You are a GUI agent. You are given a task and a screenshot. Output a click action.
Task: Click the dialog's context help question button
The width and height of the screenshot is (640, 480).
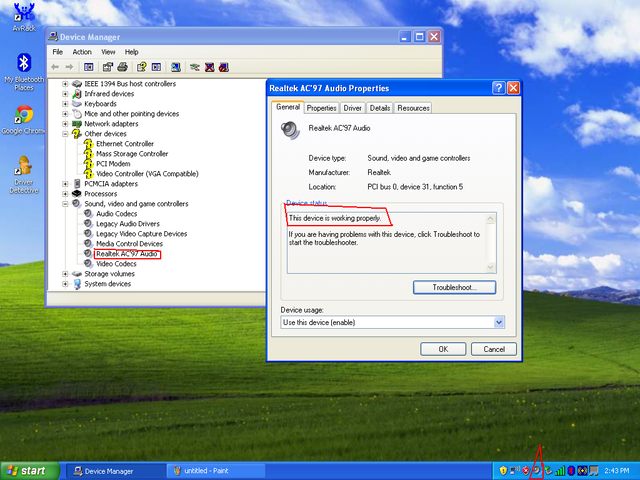coord(498,88)
